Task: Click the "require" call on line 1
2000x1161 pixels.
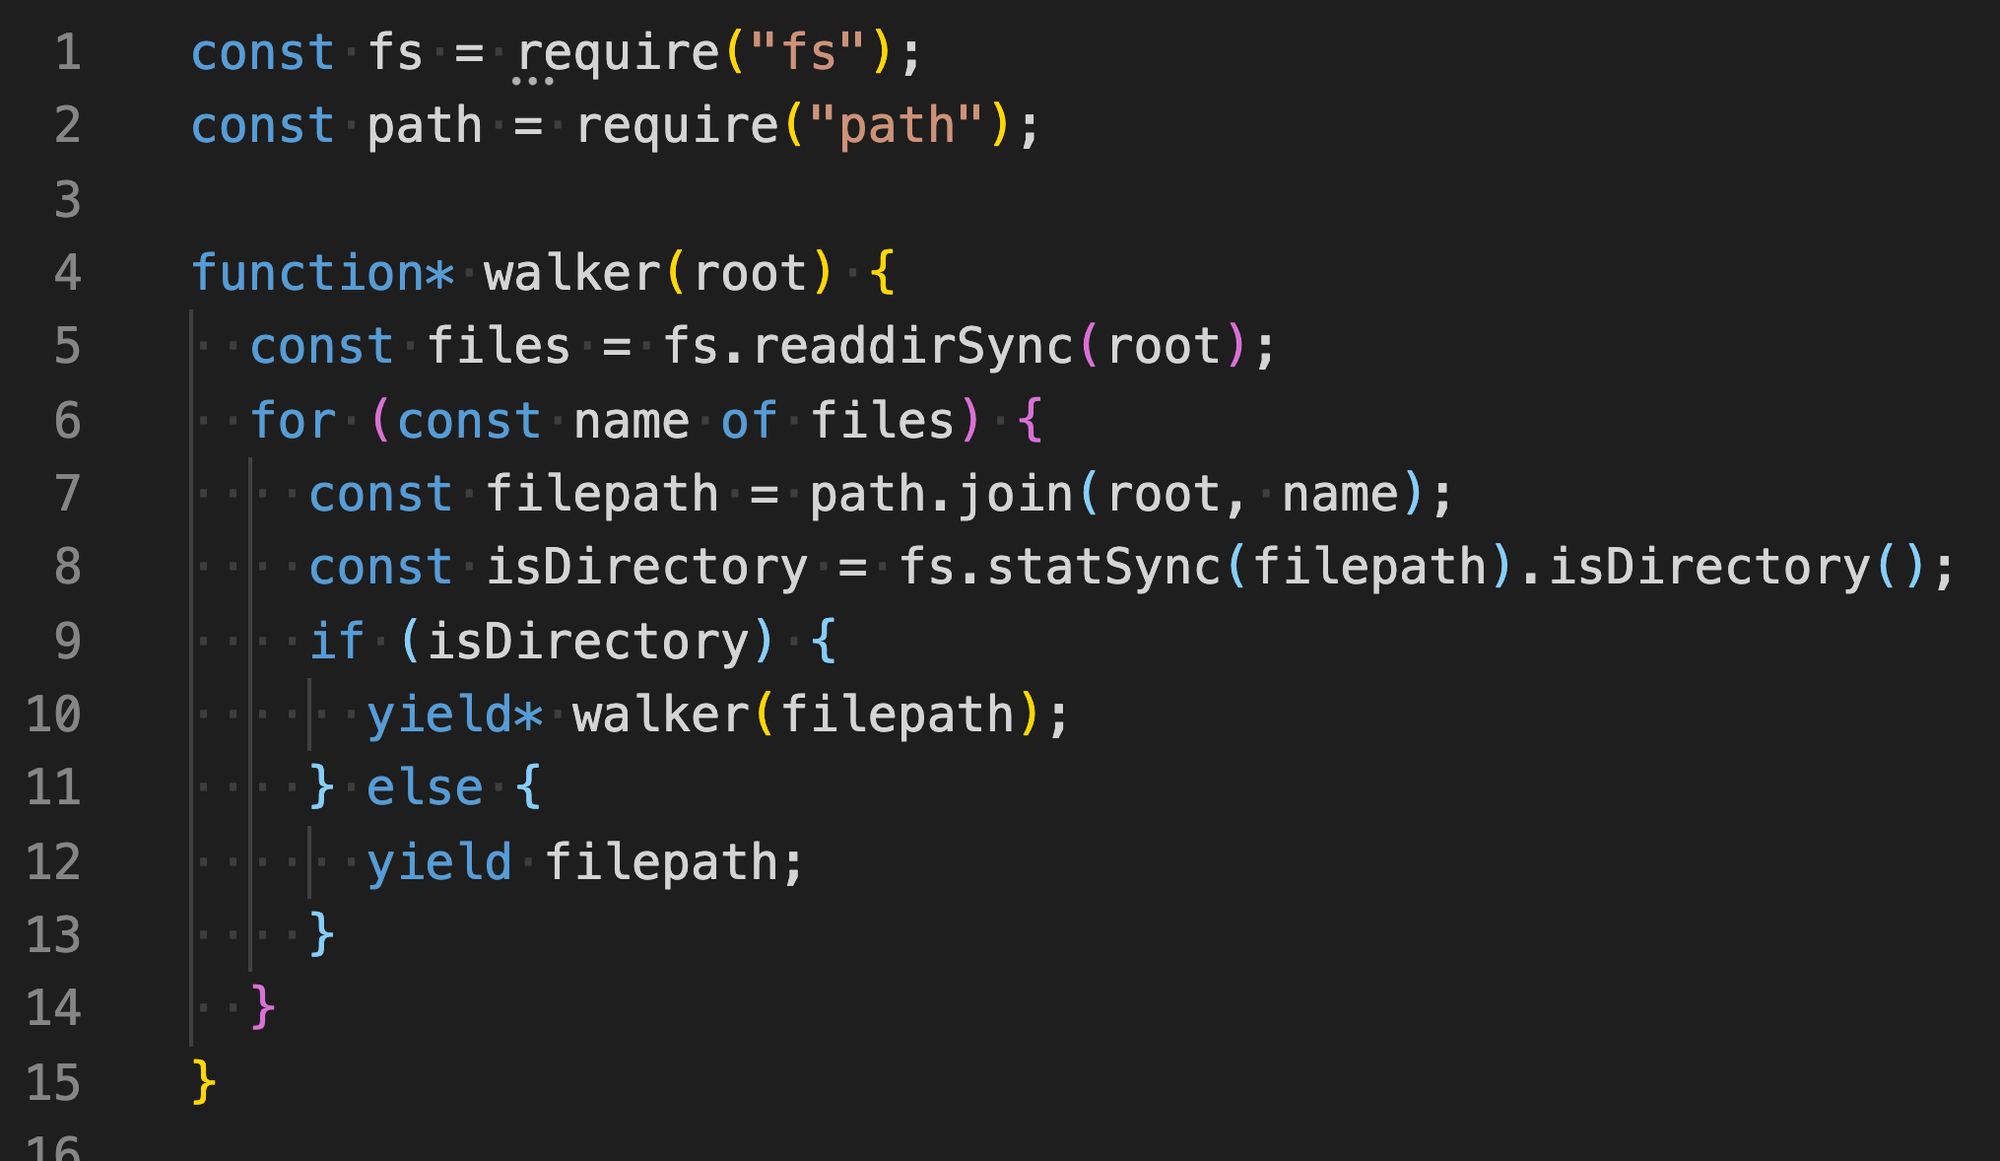Action: 618,52
